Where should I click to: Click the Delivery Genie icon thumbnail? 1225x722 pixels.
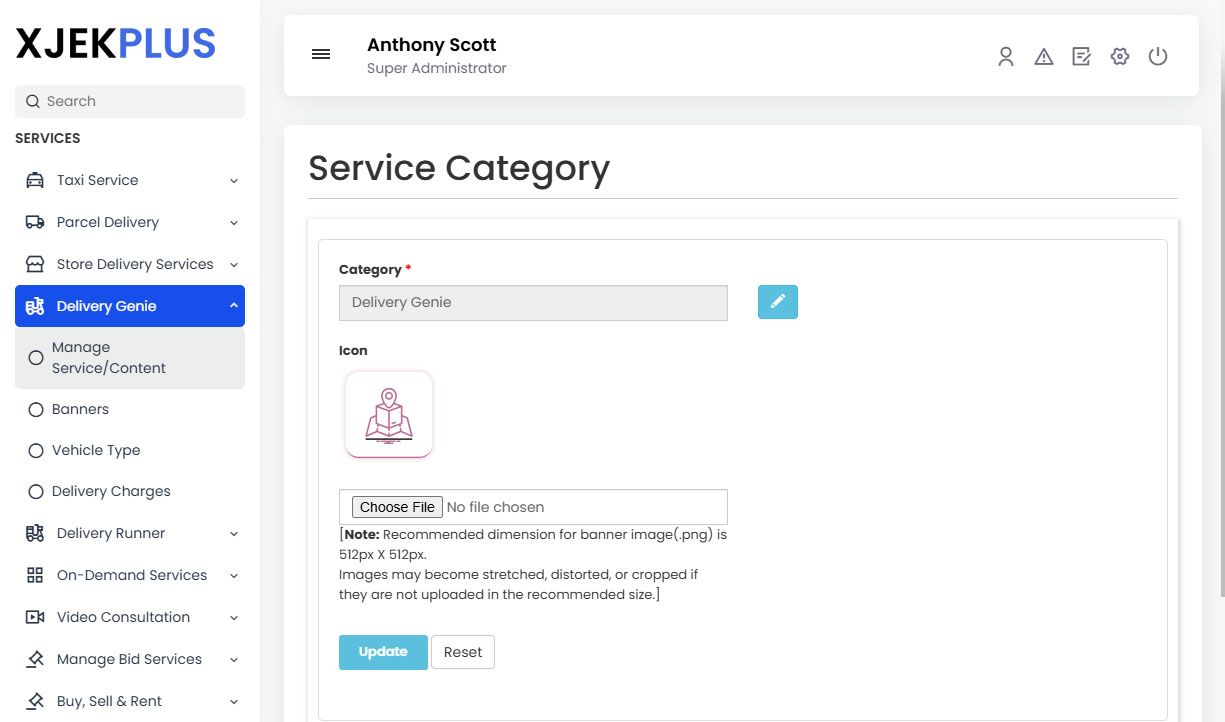(389, 414)
